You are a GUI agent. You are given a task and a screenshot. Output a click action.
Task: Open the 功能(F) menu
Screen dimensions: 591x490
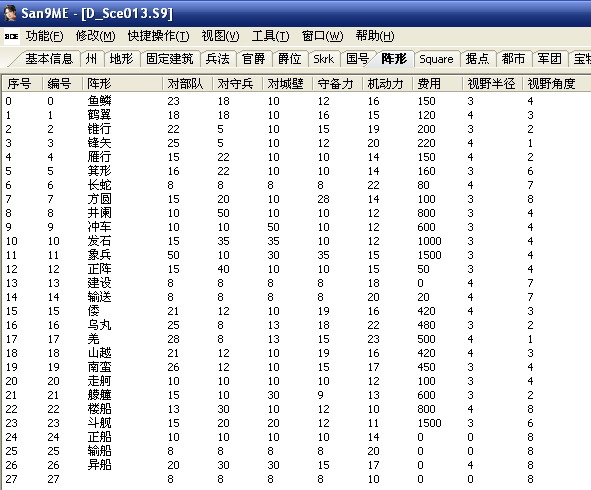44,36
